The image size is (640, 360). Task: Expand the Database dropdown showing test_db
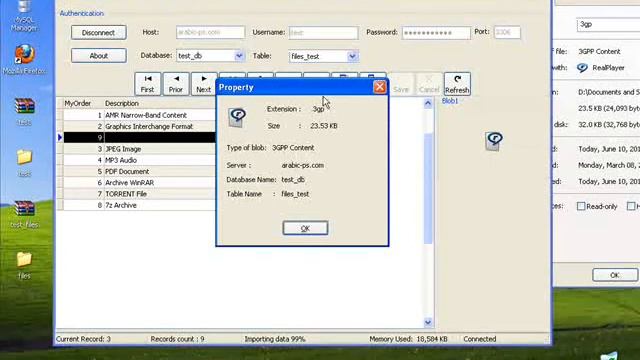[239, 56]
